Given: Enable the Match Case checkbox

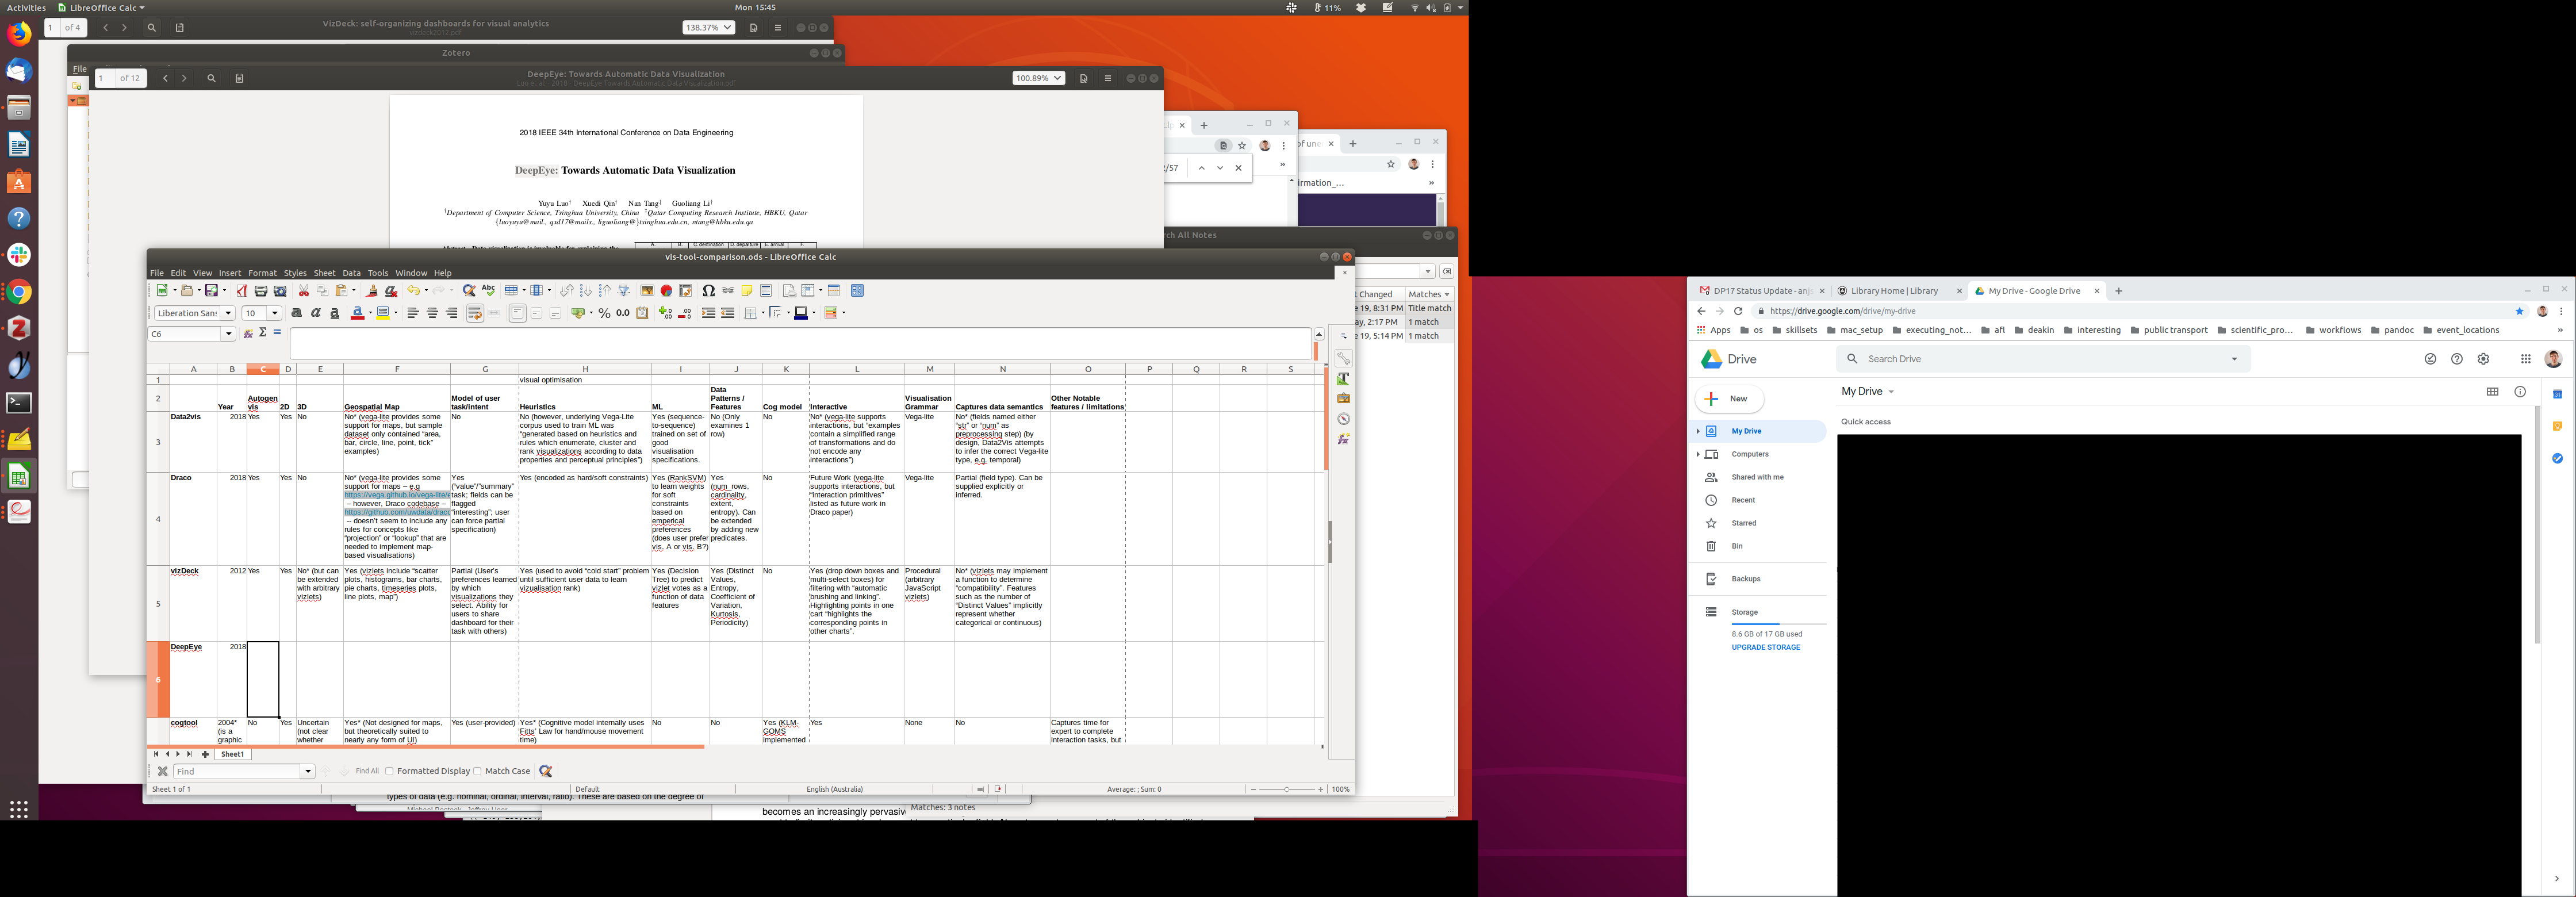Looking at the screenshot, I should click(478, 771).
